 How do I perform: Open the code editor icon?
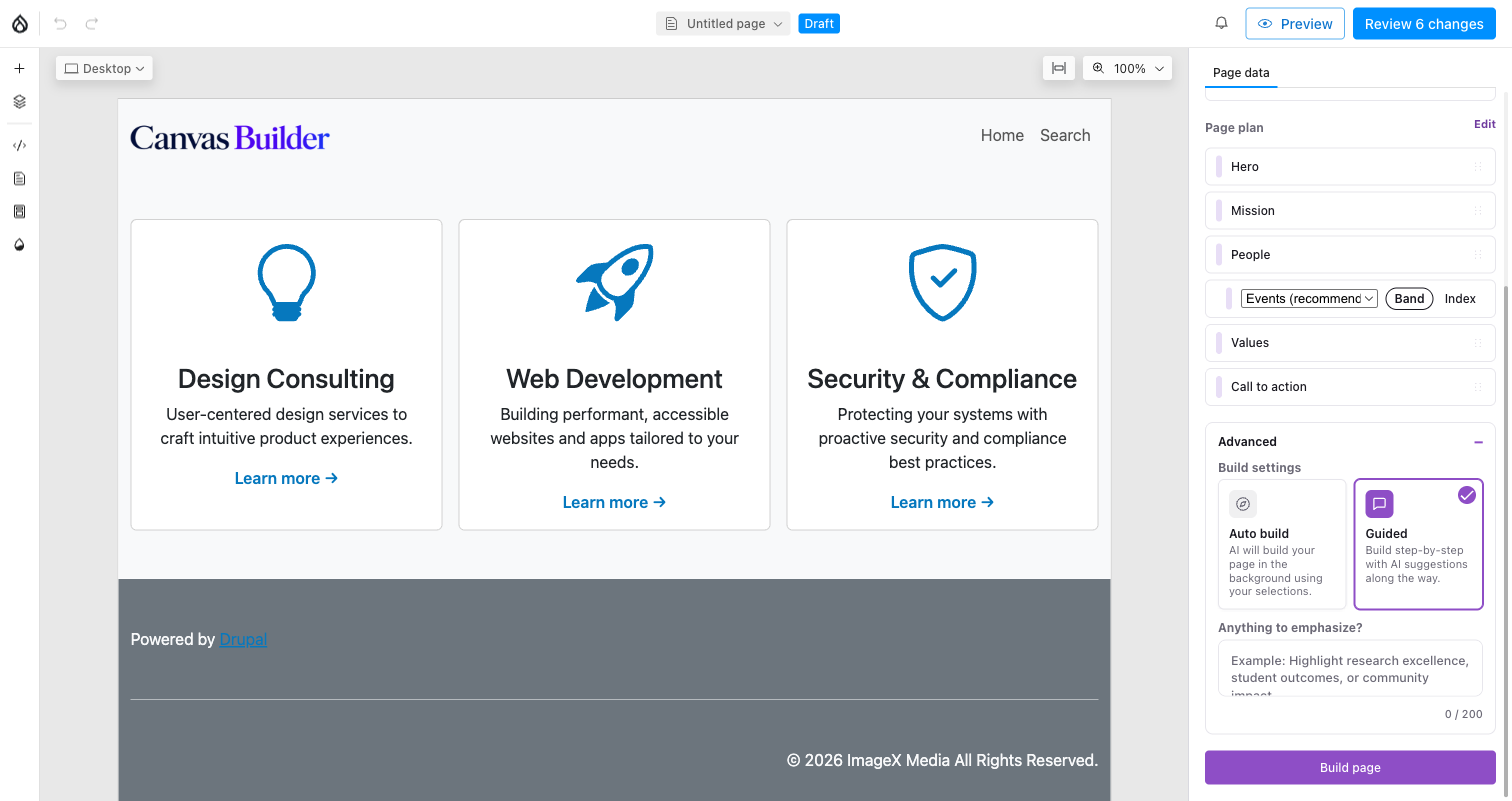point(19,145)
